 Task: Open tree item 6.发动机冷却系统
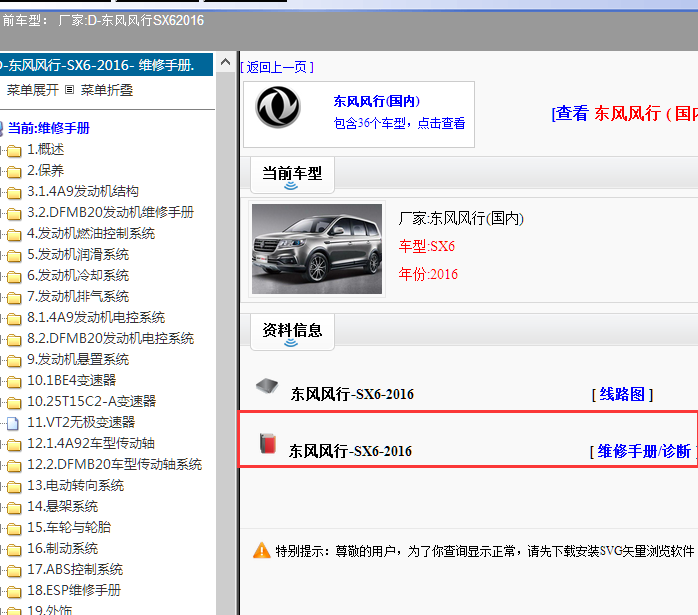78,275
